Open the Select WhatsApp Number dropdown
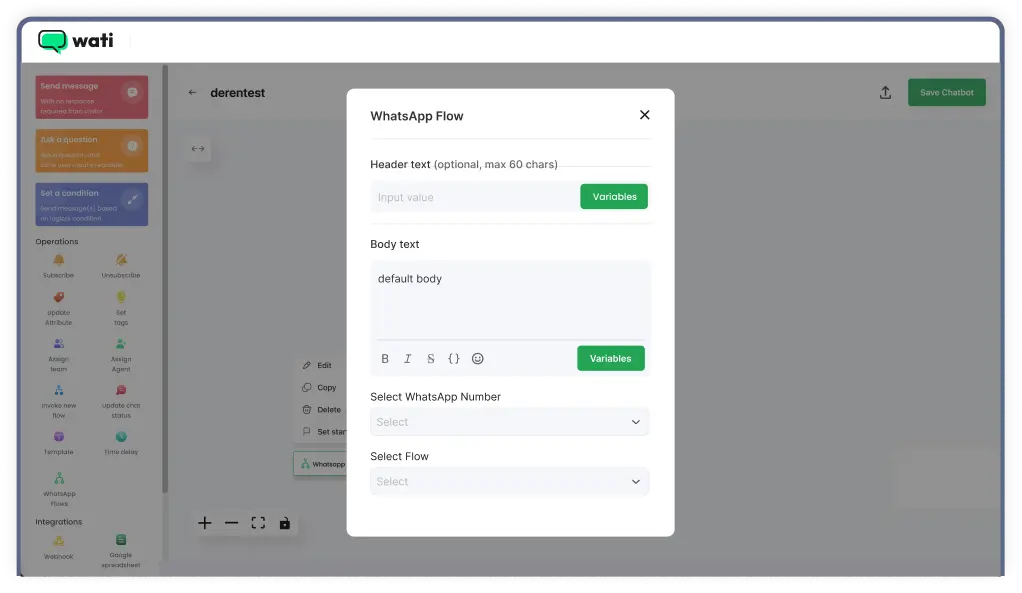 pos(510,421)
